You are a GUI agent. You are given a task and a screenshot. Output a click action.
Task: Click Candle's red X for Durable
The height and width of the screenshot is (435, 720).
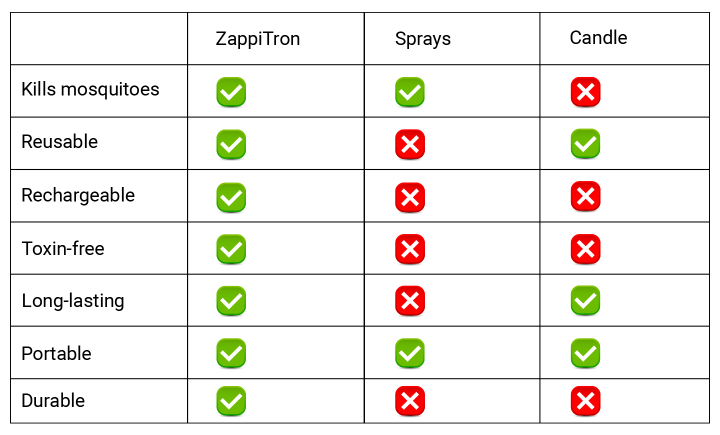tap(585, 401)
